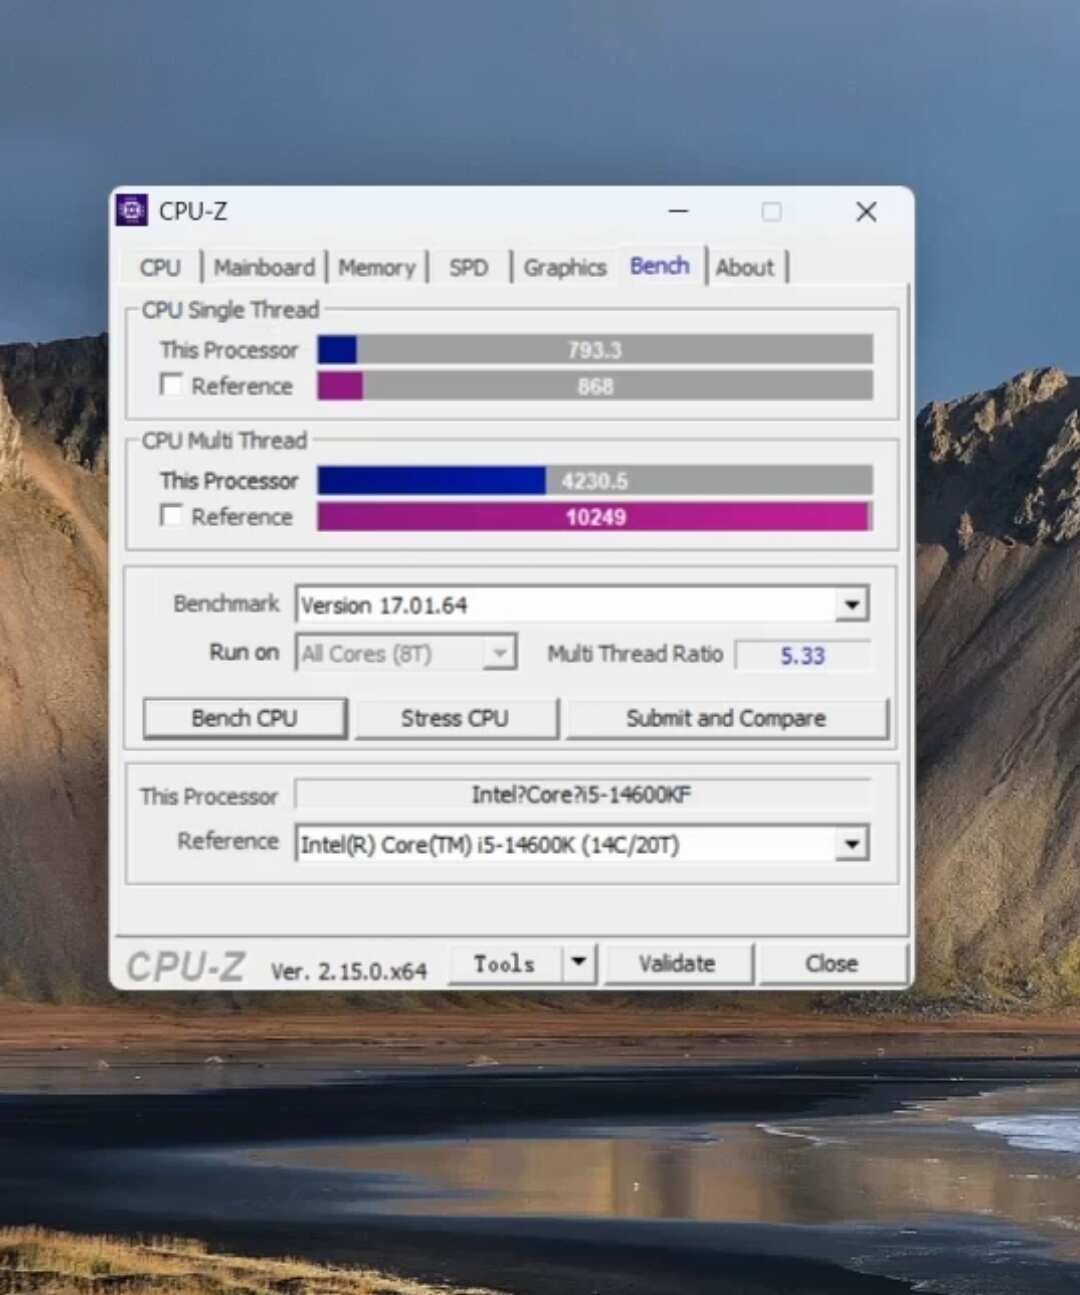Click the Tools button

[x=505, y=964]
